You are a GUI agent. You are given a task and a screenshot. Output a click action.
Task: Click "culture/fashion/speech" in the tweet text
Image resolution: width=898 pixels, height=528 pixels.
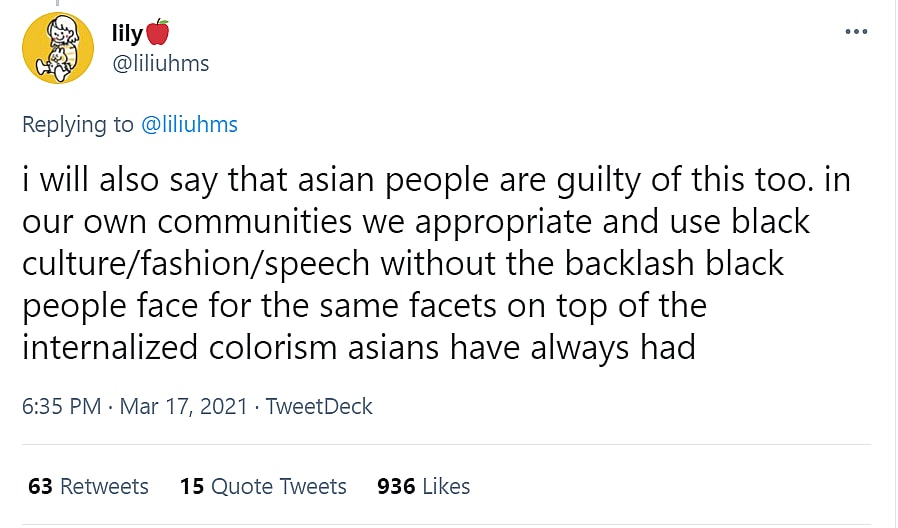coord(197,264)
